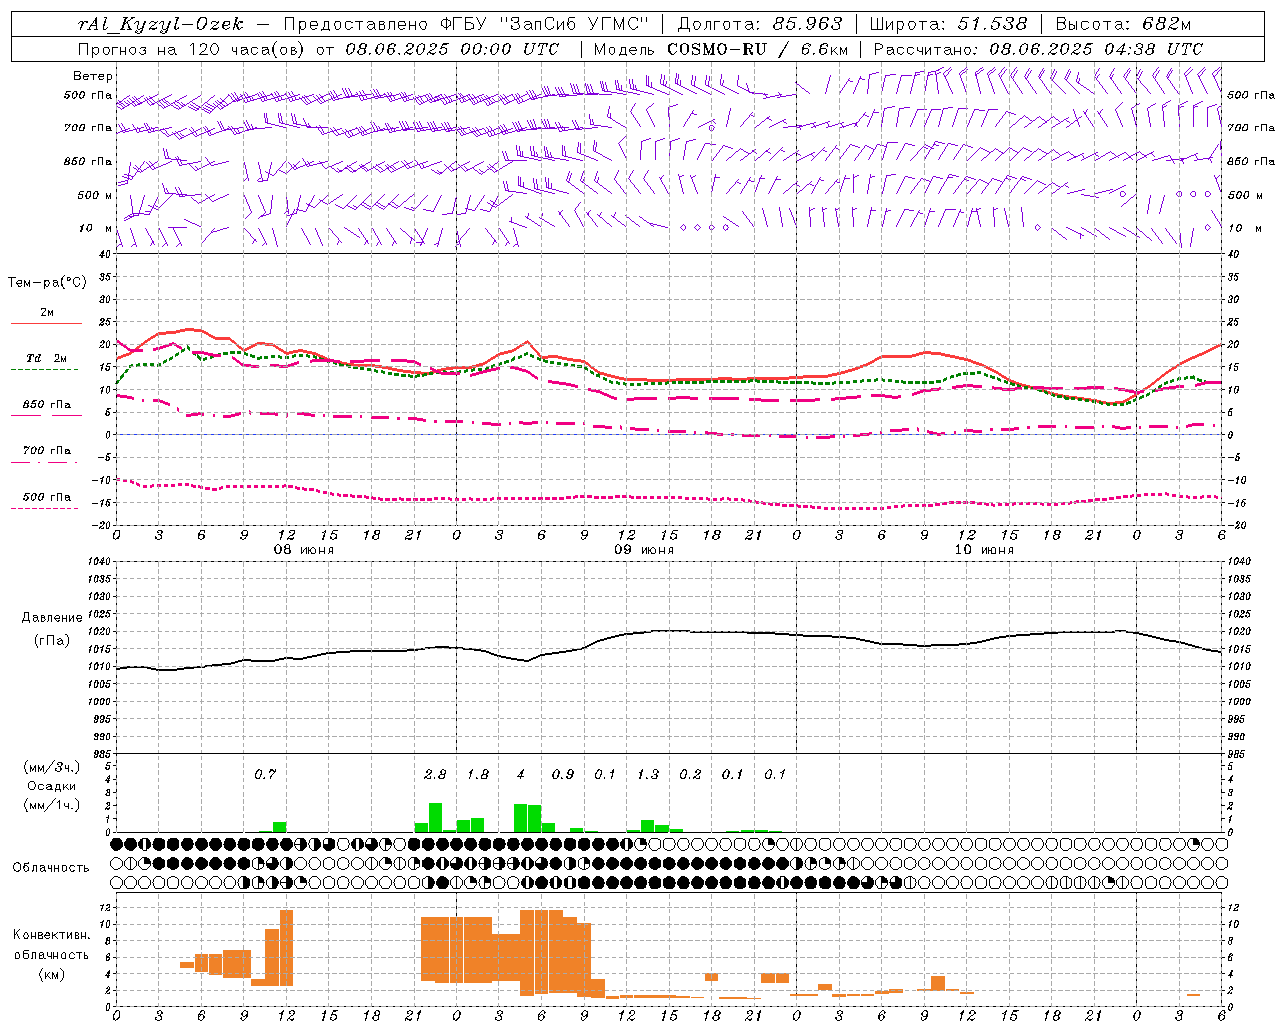Click the Td 2м dew point legend label
Screen dimensions: 1280x1024
[47, 358]
